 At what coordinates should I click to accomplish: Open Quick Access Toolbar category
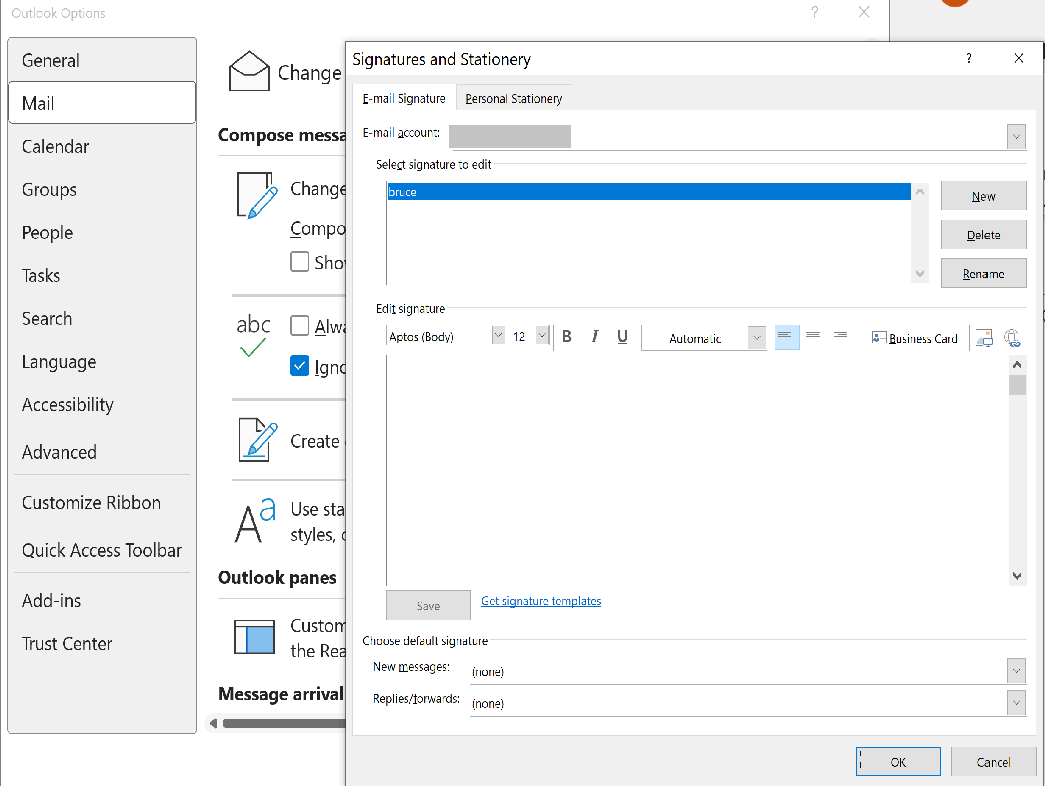coord(102,550)
